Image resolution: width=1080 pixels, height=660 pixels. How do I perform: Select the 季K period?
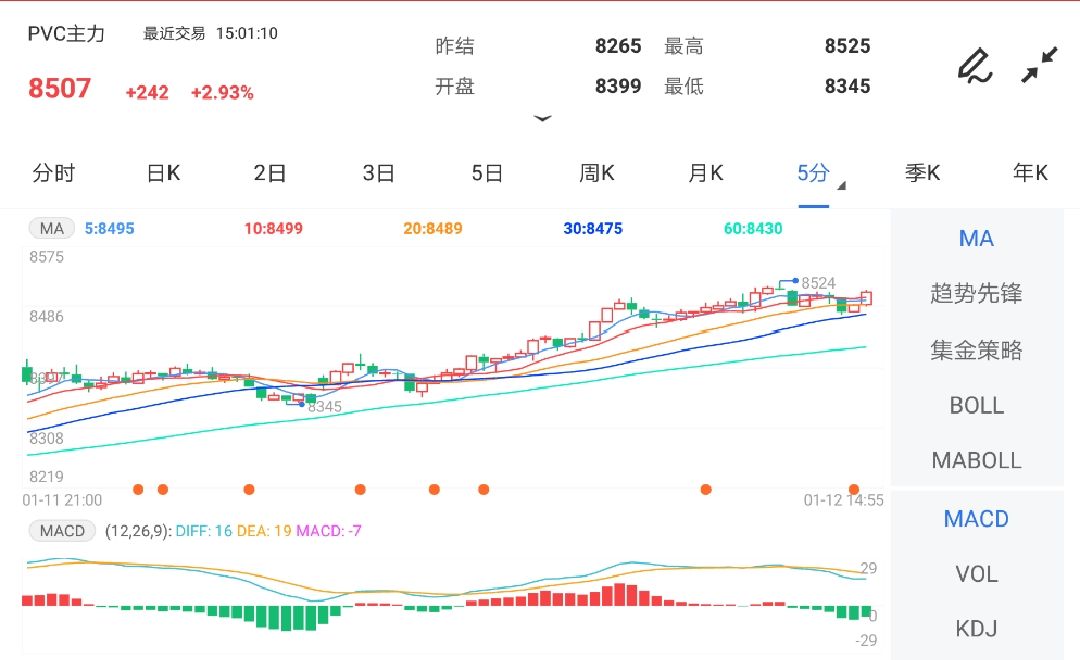click(x=922, y=173)
